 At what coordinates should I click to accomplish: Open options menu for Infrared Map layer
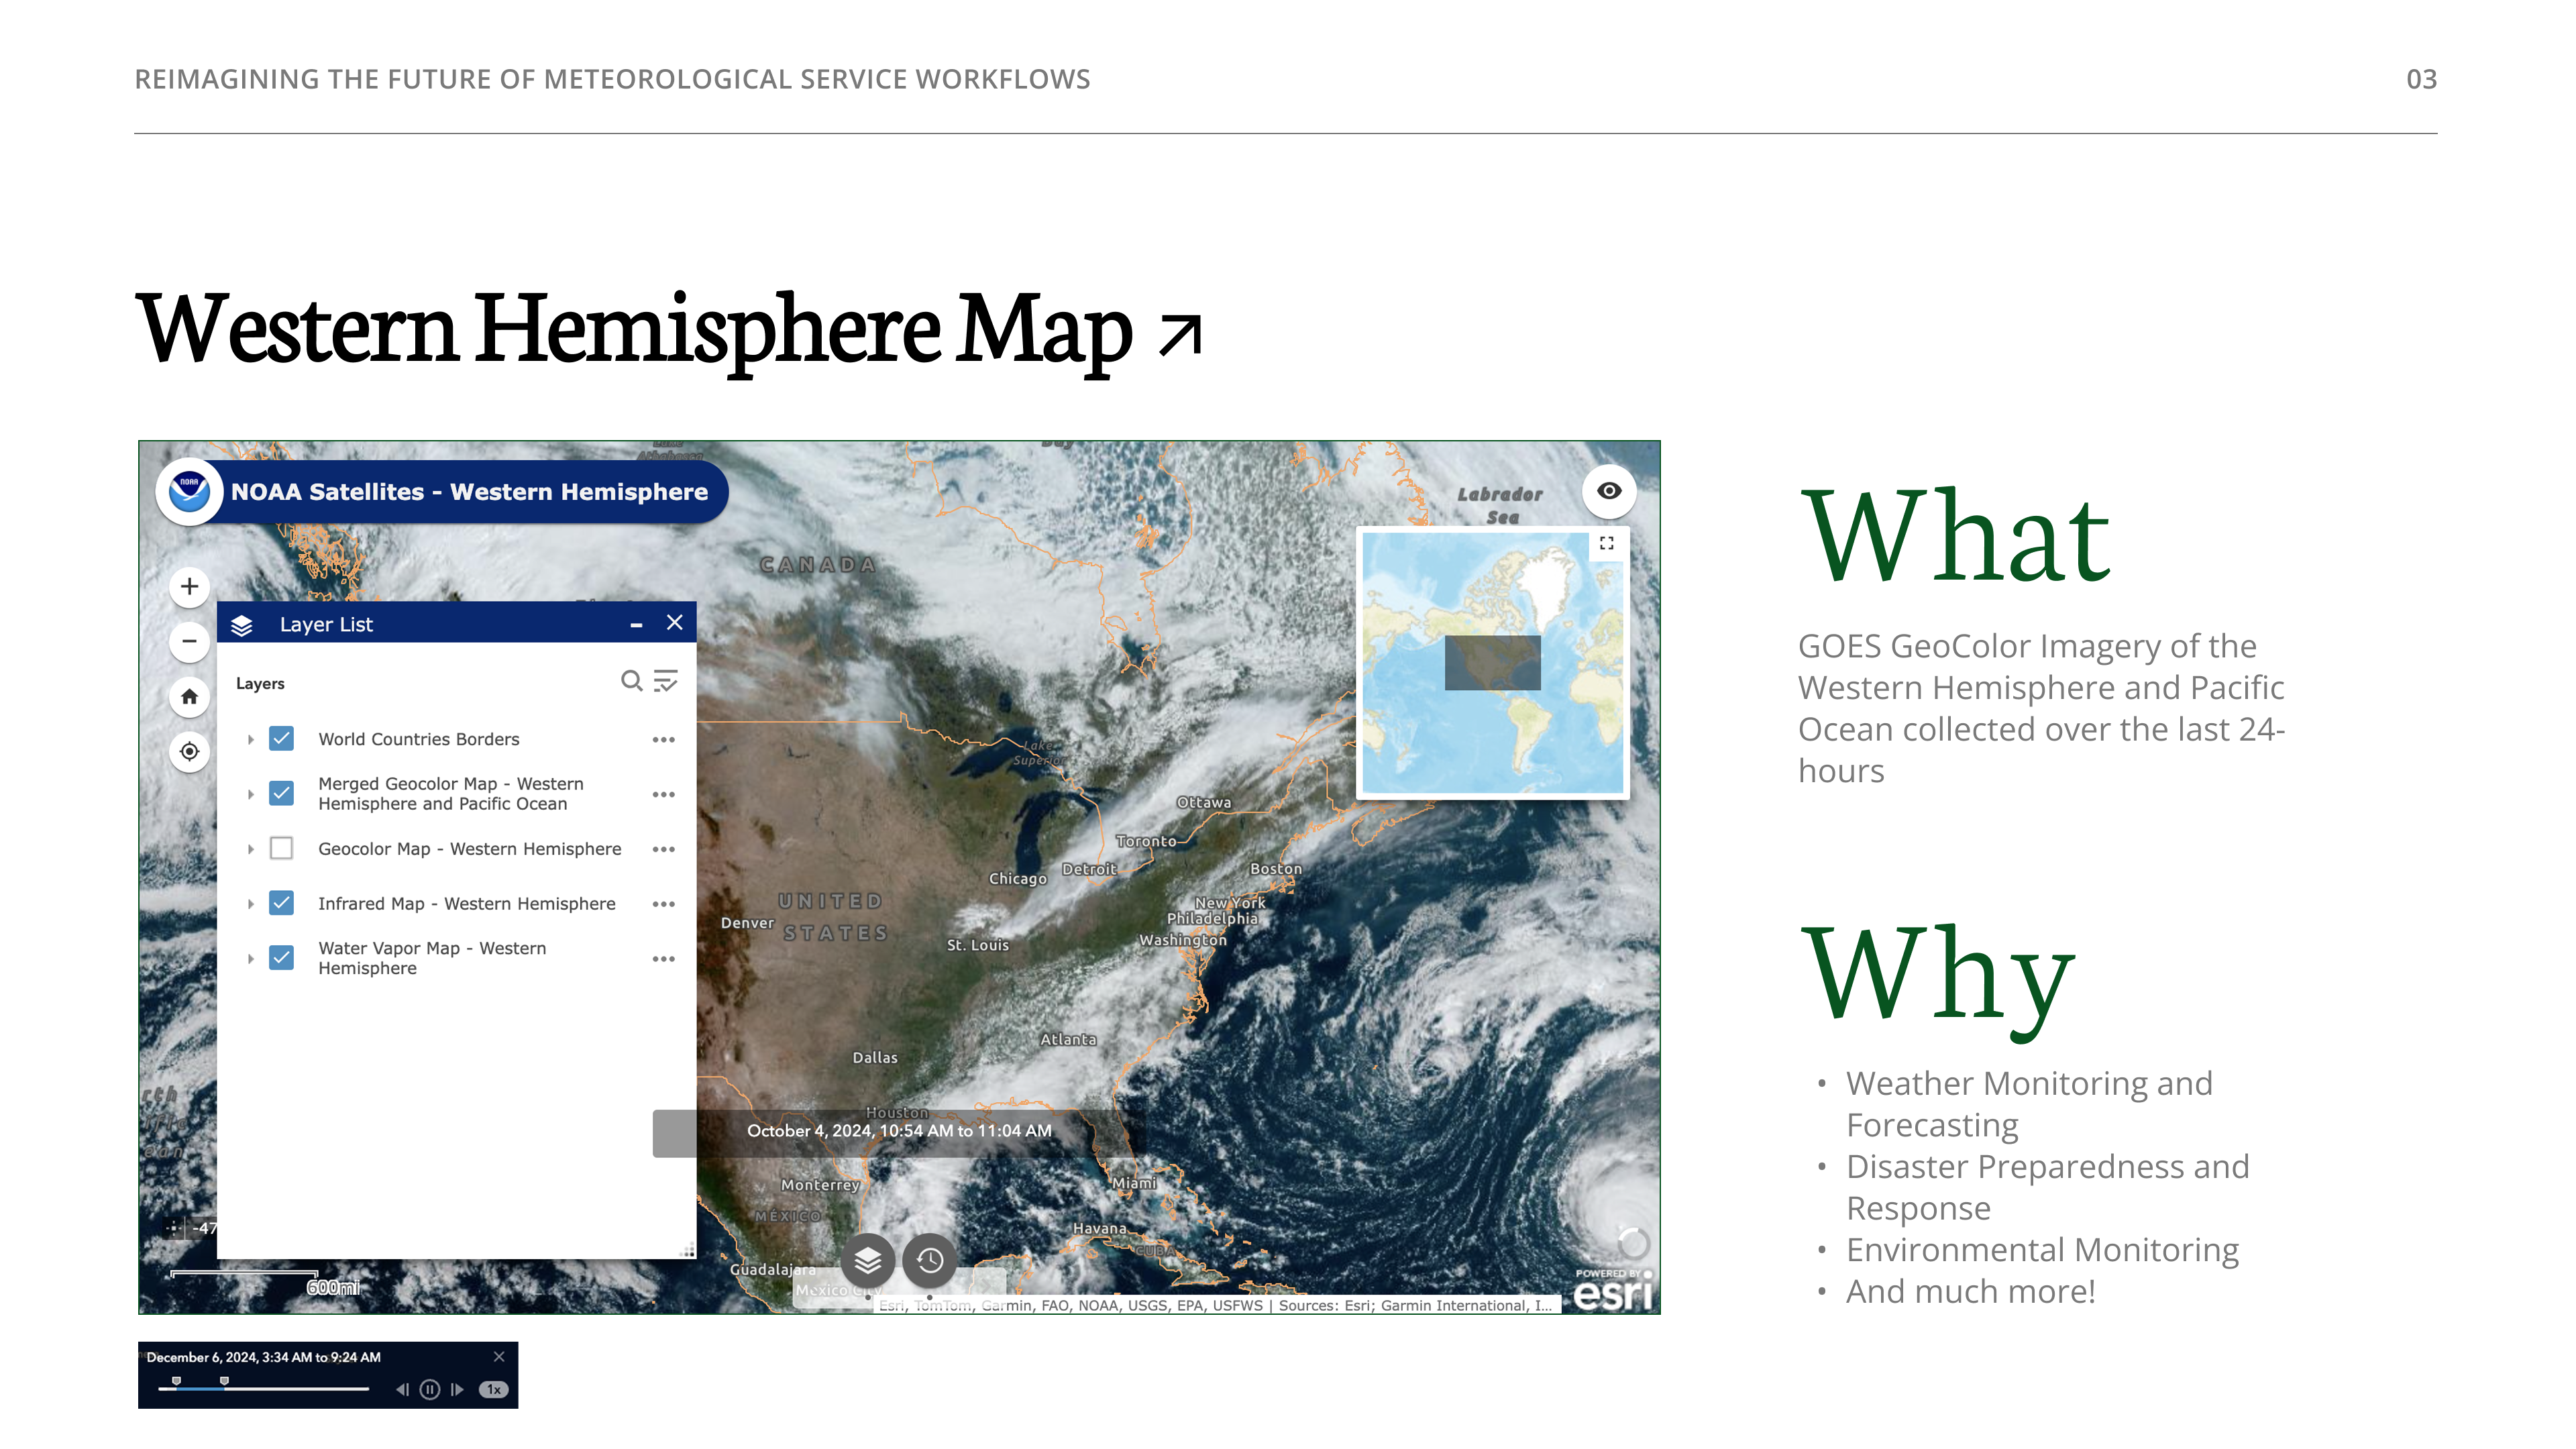click(664, 904)
